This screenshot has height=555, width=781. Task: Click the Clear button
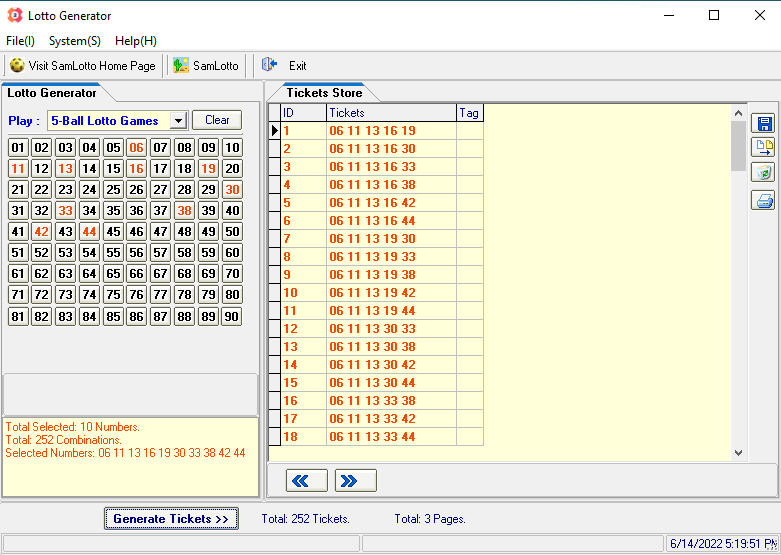click(217, 120)
